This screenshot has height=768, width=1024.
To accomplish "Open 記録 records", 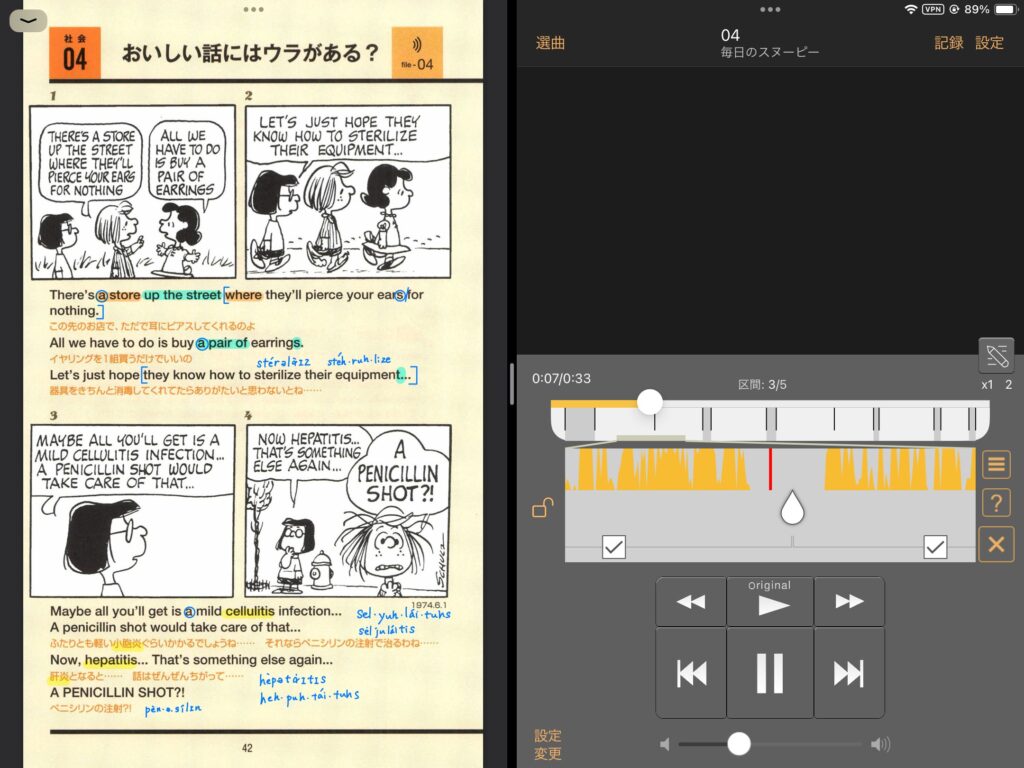I will (949, 43).
